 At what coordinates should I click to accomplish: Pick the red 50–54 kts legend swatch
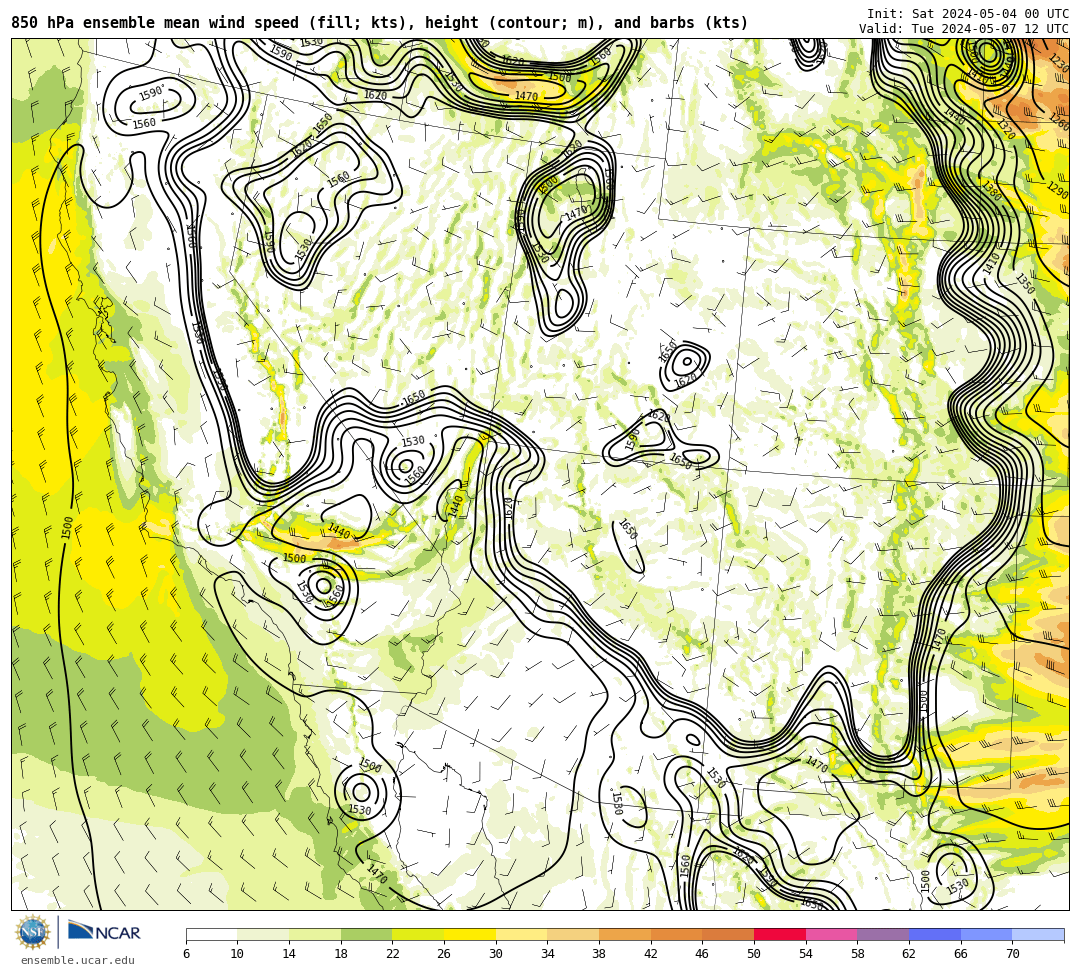pyautogui.click(x=780, y=934)
